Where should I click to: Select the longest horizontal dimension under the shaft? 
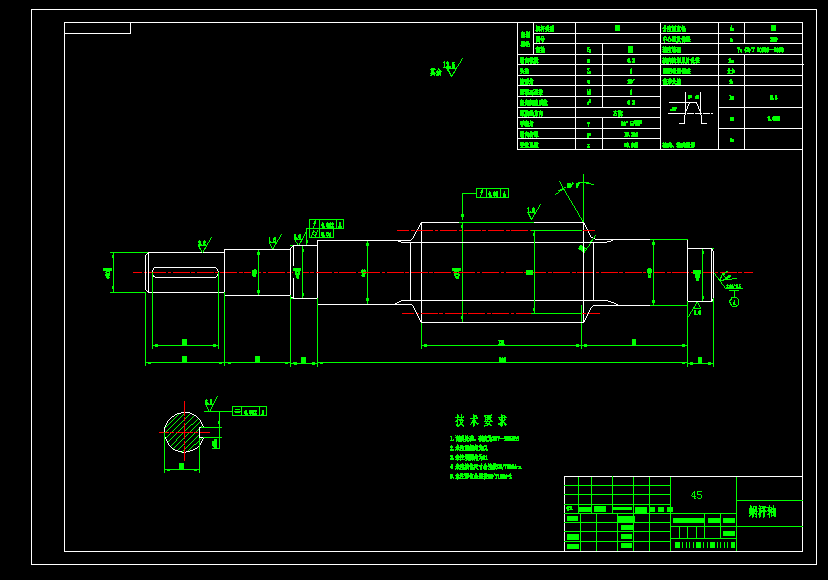502,362
